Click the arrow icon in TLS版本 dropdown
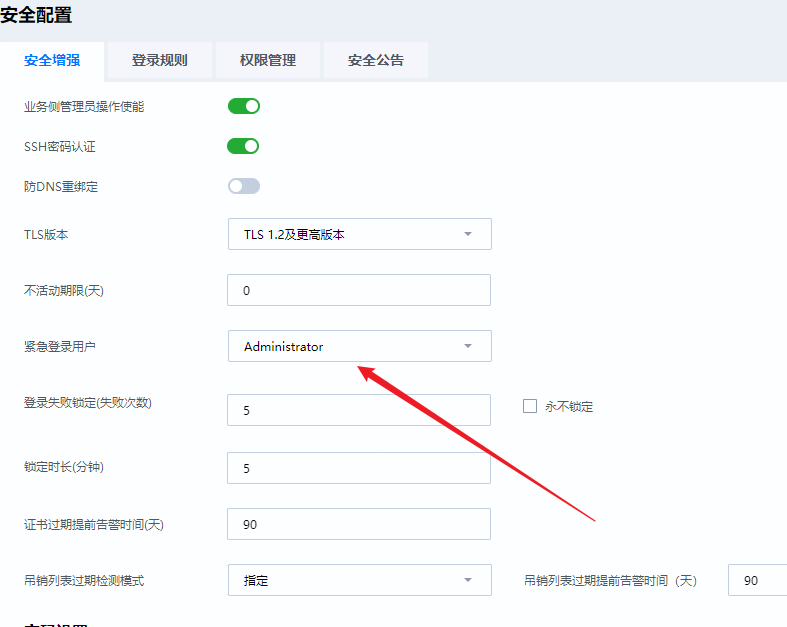Screen dimensions: 787x627 click(467, 234)
